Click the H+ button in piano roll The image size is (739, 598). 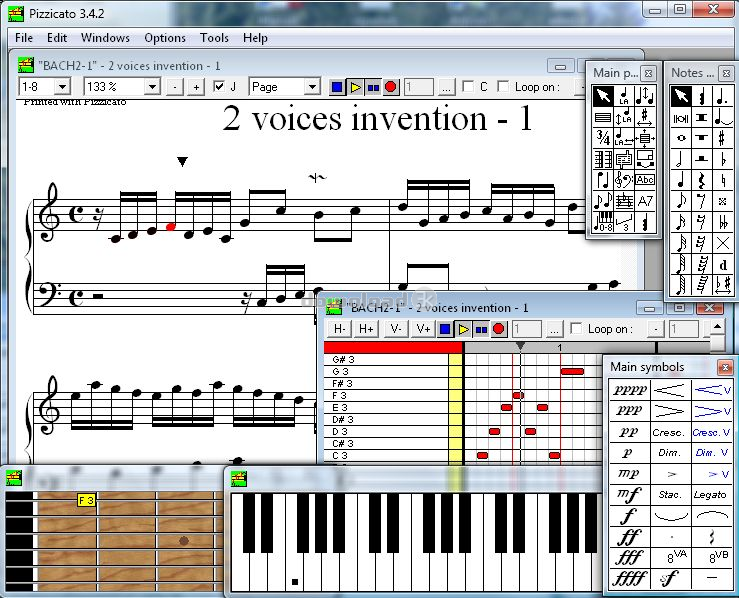point(366,328)
